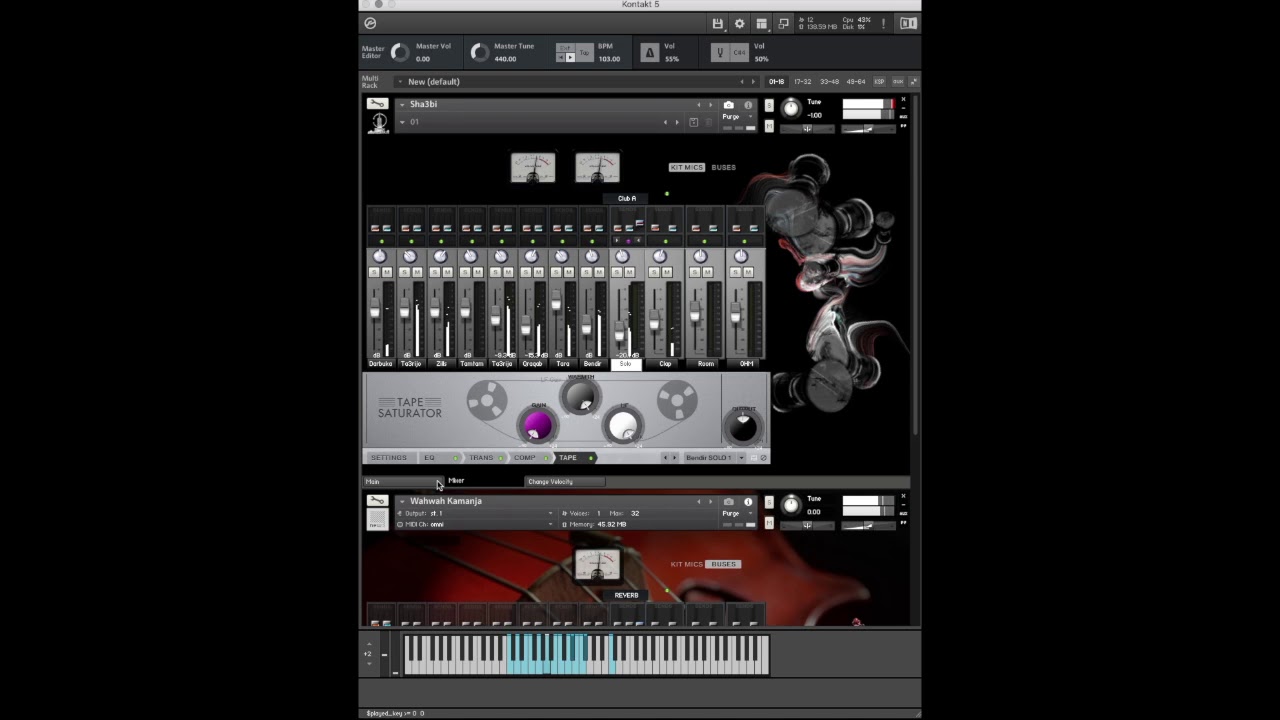Toggle Sha3bi instrument S solo button
This screenshot has width=1280, height=720.
pos(769,105)
